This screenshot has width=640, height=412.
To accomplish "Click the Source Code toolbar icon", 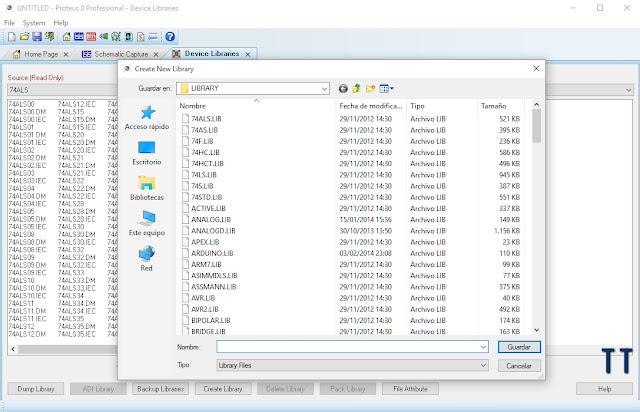I will (x=153, y=37).
